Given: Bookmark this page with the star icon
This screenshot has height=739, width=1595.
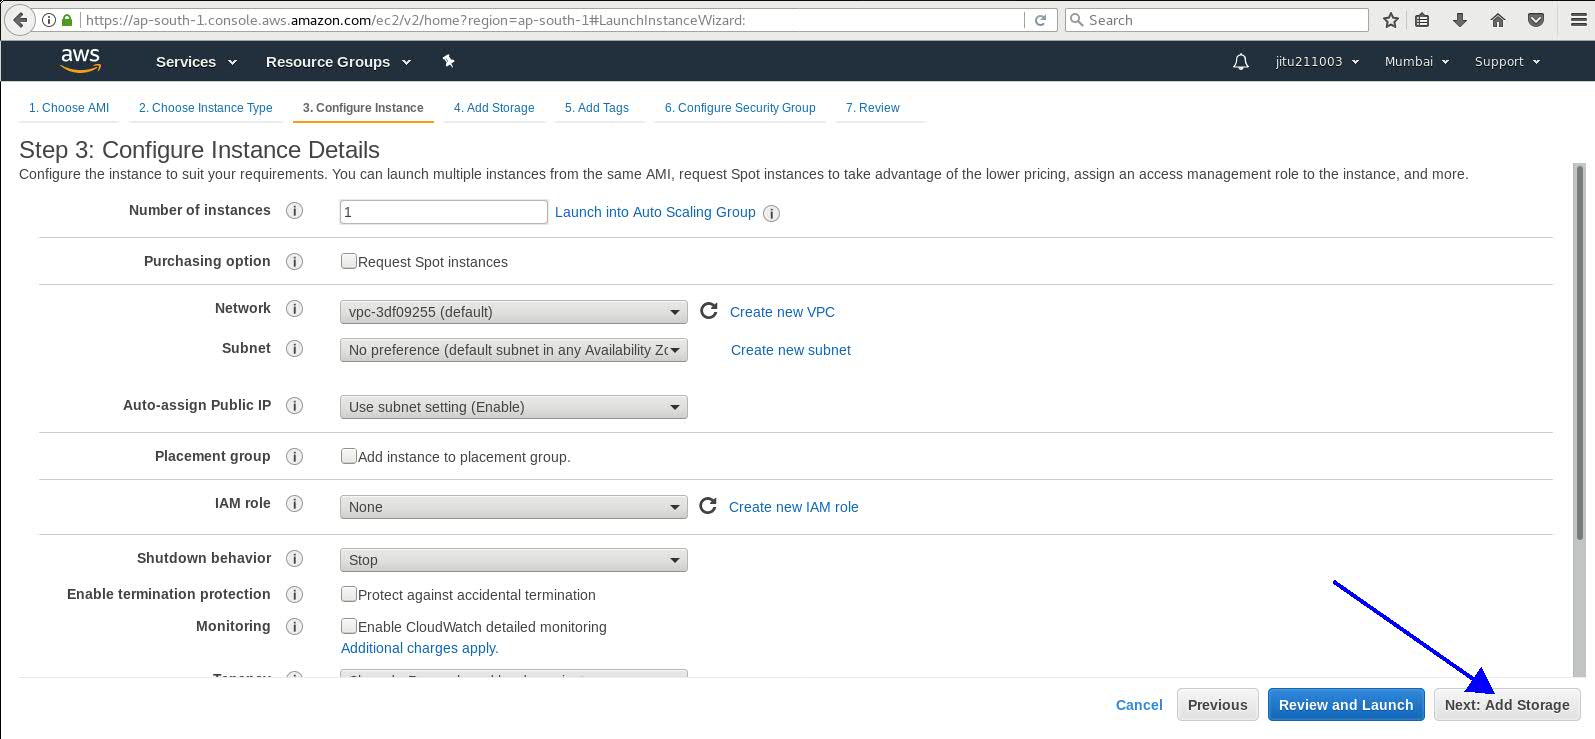Looking at the screenshot, I should point(1390,20).
